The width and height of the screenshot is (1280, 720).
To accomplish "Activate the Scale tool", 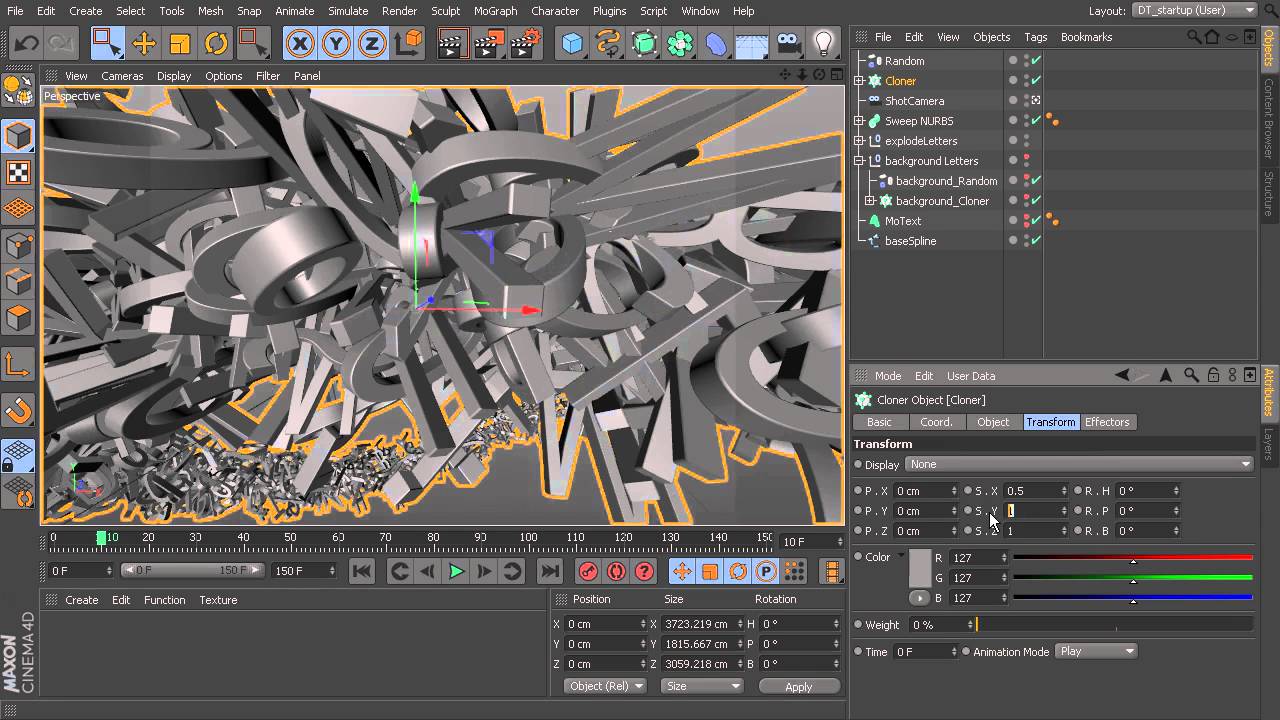I will (180, 44).
